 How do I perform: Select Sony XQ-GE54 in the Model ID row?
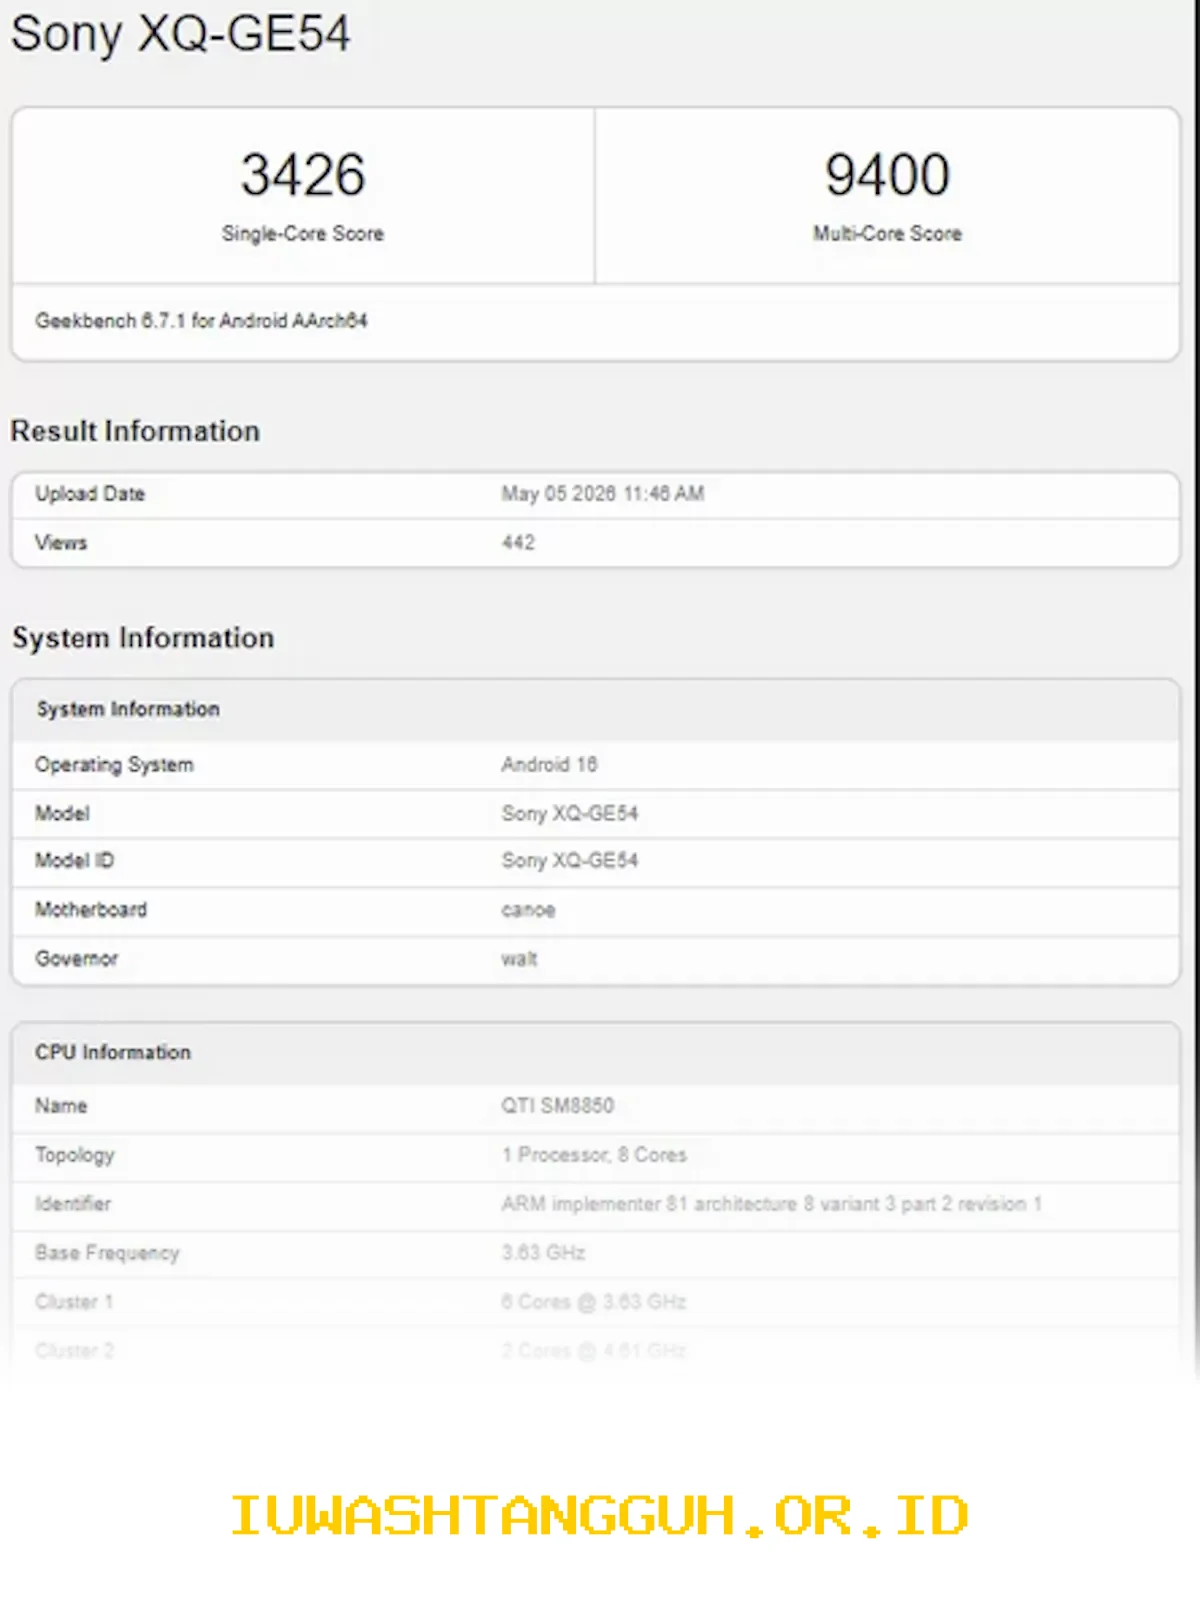pyautogui.click(x=570, y=861)
